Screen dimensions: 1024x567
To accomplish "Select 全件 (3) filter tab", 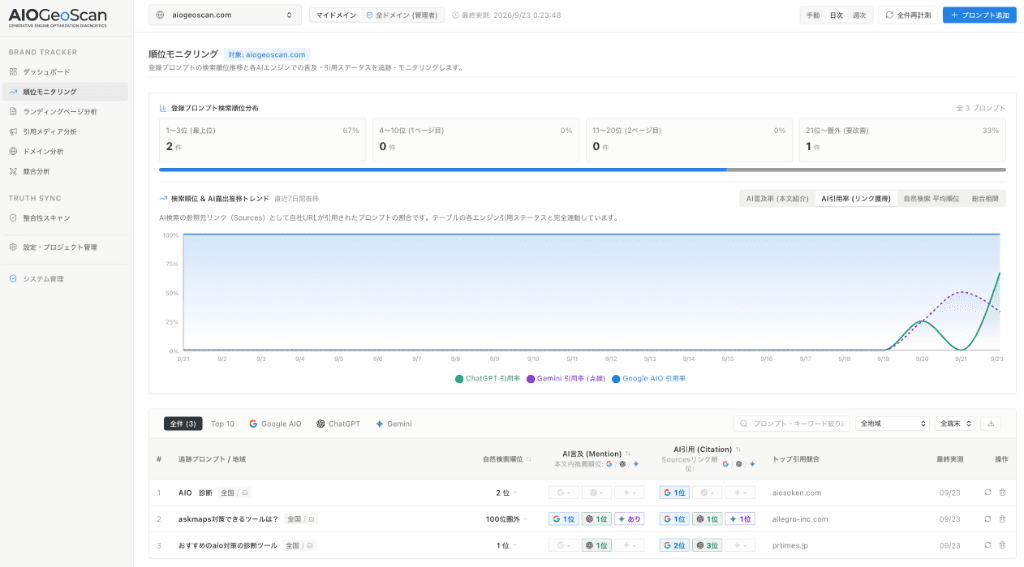I will (x=183, y=424).
